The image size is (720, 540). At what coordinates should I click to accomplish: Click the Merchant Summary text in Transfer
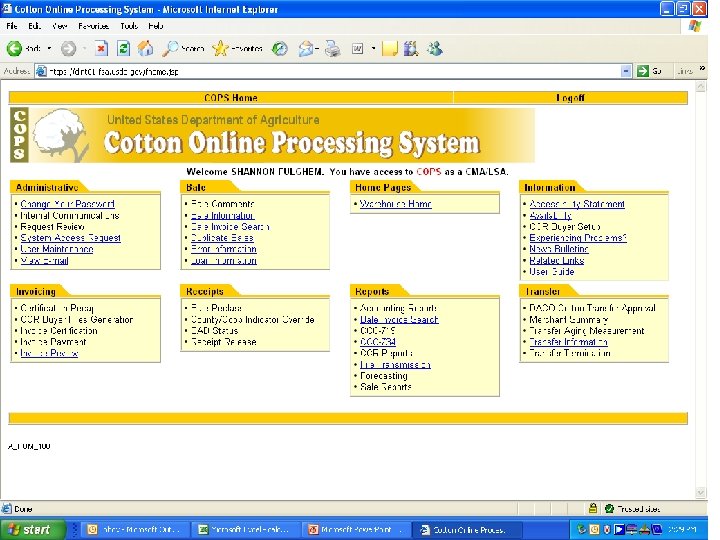pyautogui.click(x=569, y=320)
